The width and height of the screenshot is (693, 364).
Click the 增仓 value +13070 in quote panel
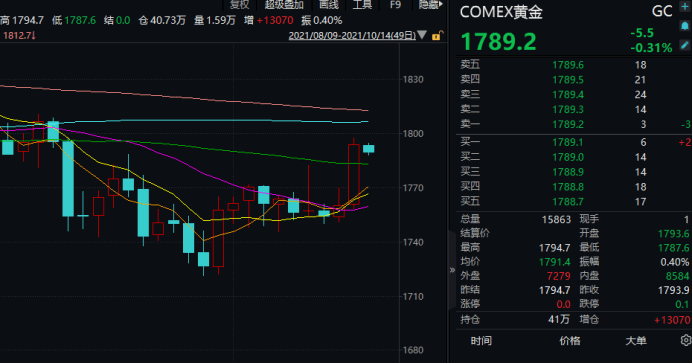tap(672, 320)
